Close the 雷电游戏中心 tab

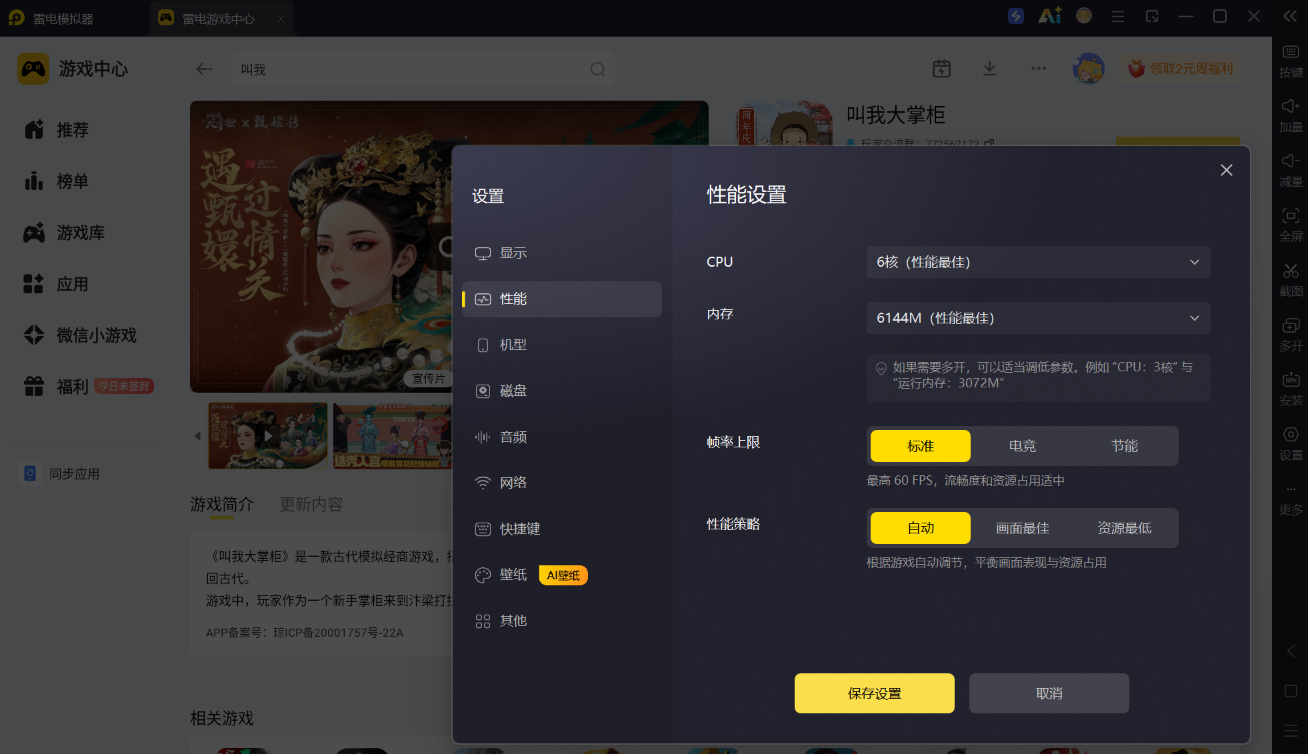[281, 19]
